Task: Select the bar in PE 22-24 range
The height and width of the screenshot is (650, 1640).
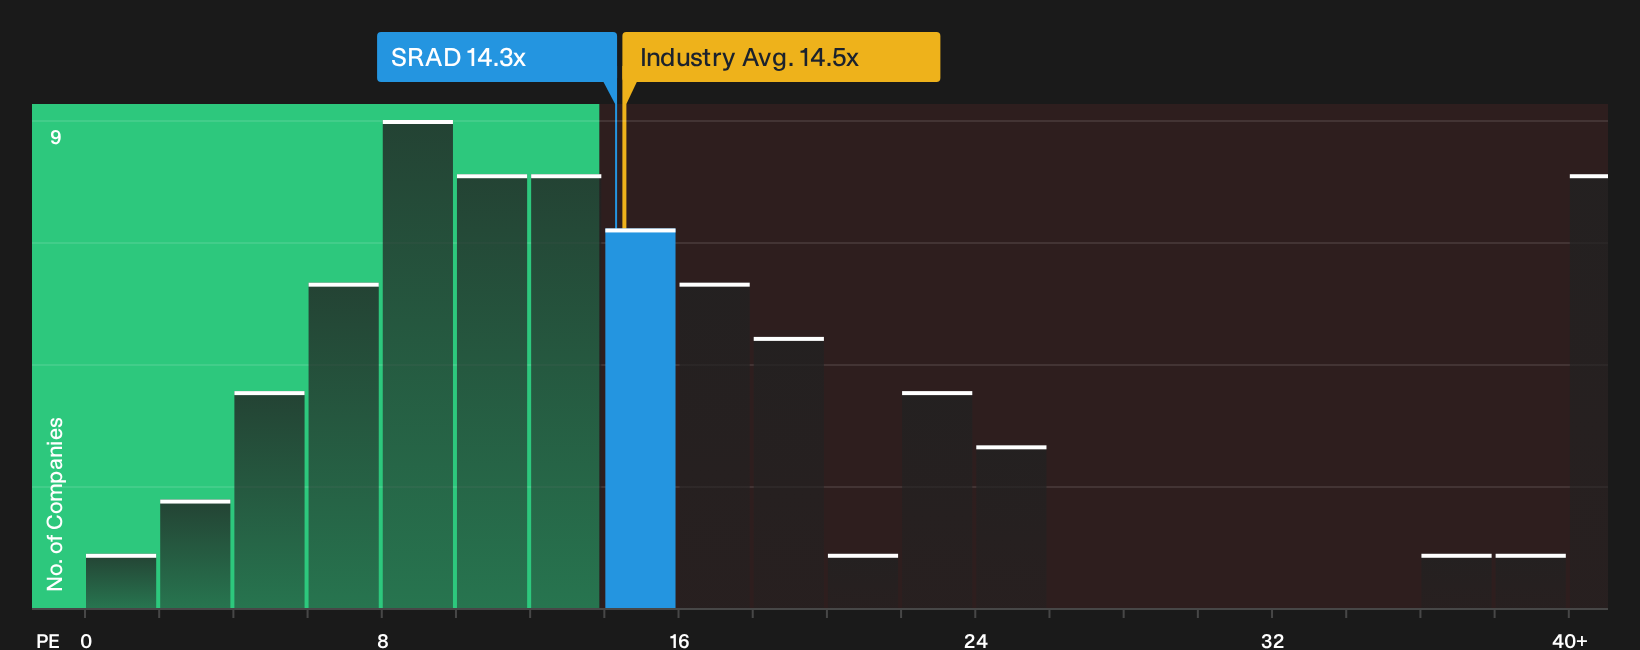Action: (937, 500)
